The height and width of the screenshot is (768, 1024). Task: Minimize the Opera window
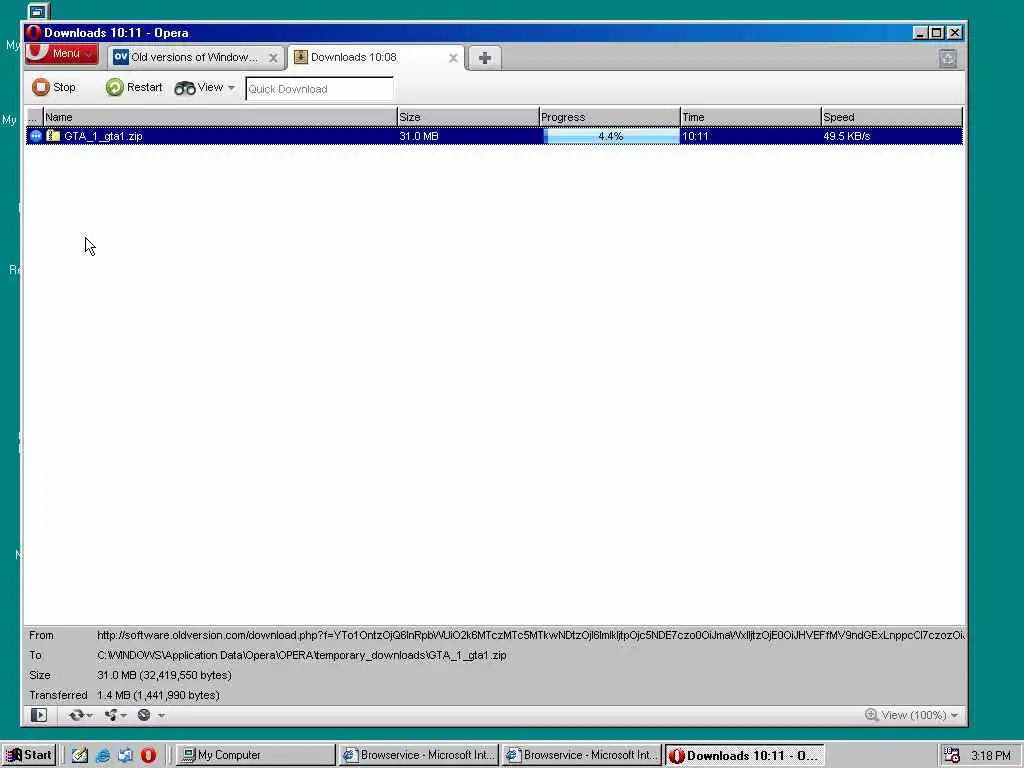[x=920, y=33]
